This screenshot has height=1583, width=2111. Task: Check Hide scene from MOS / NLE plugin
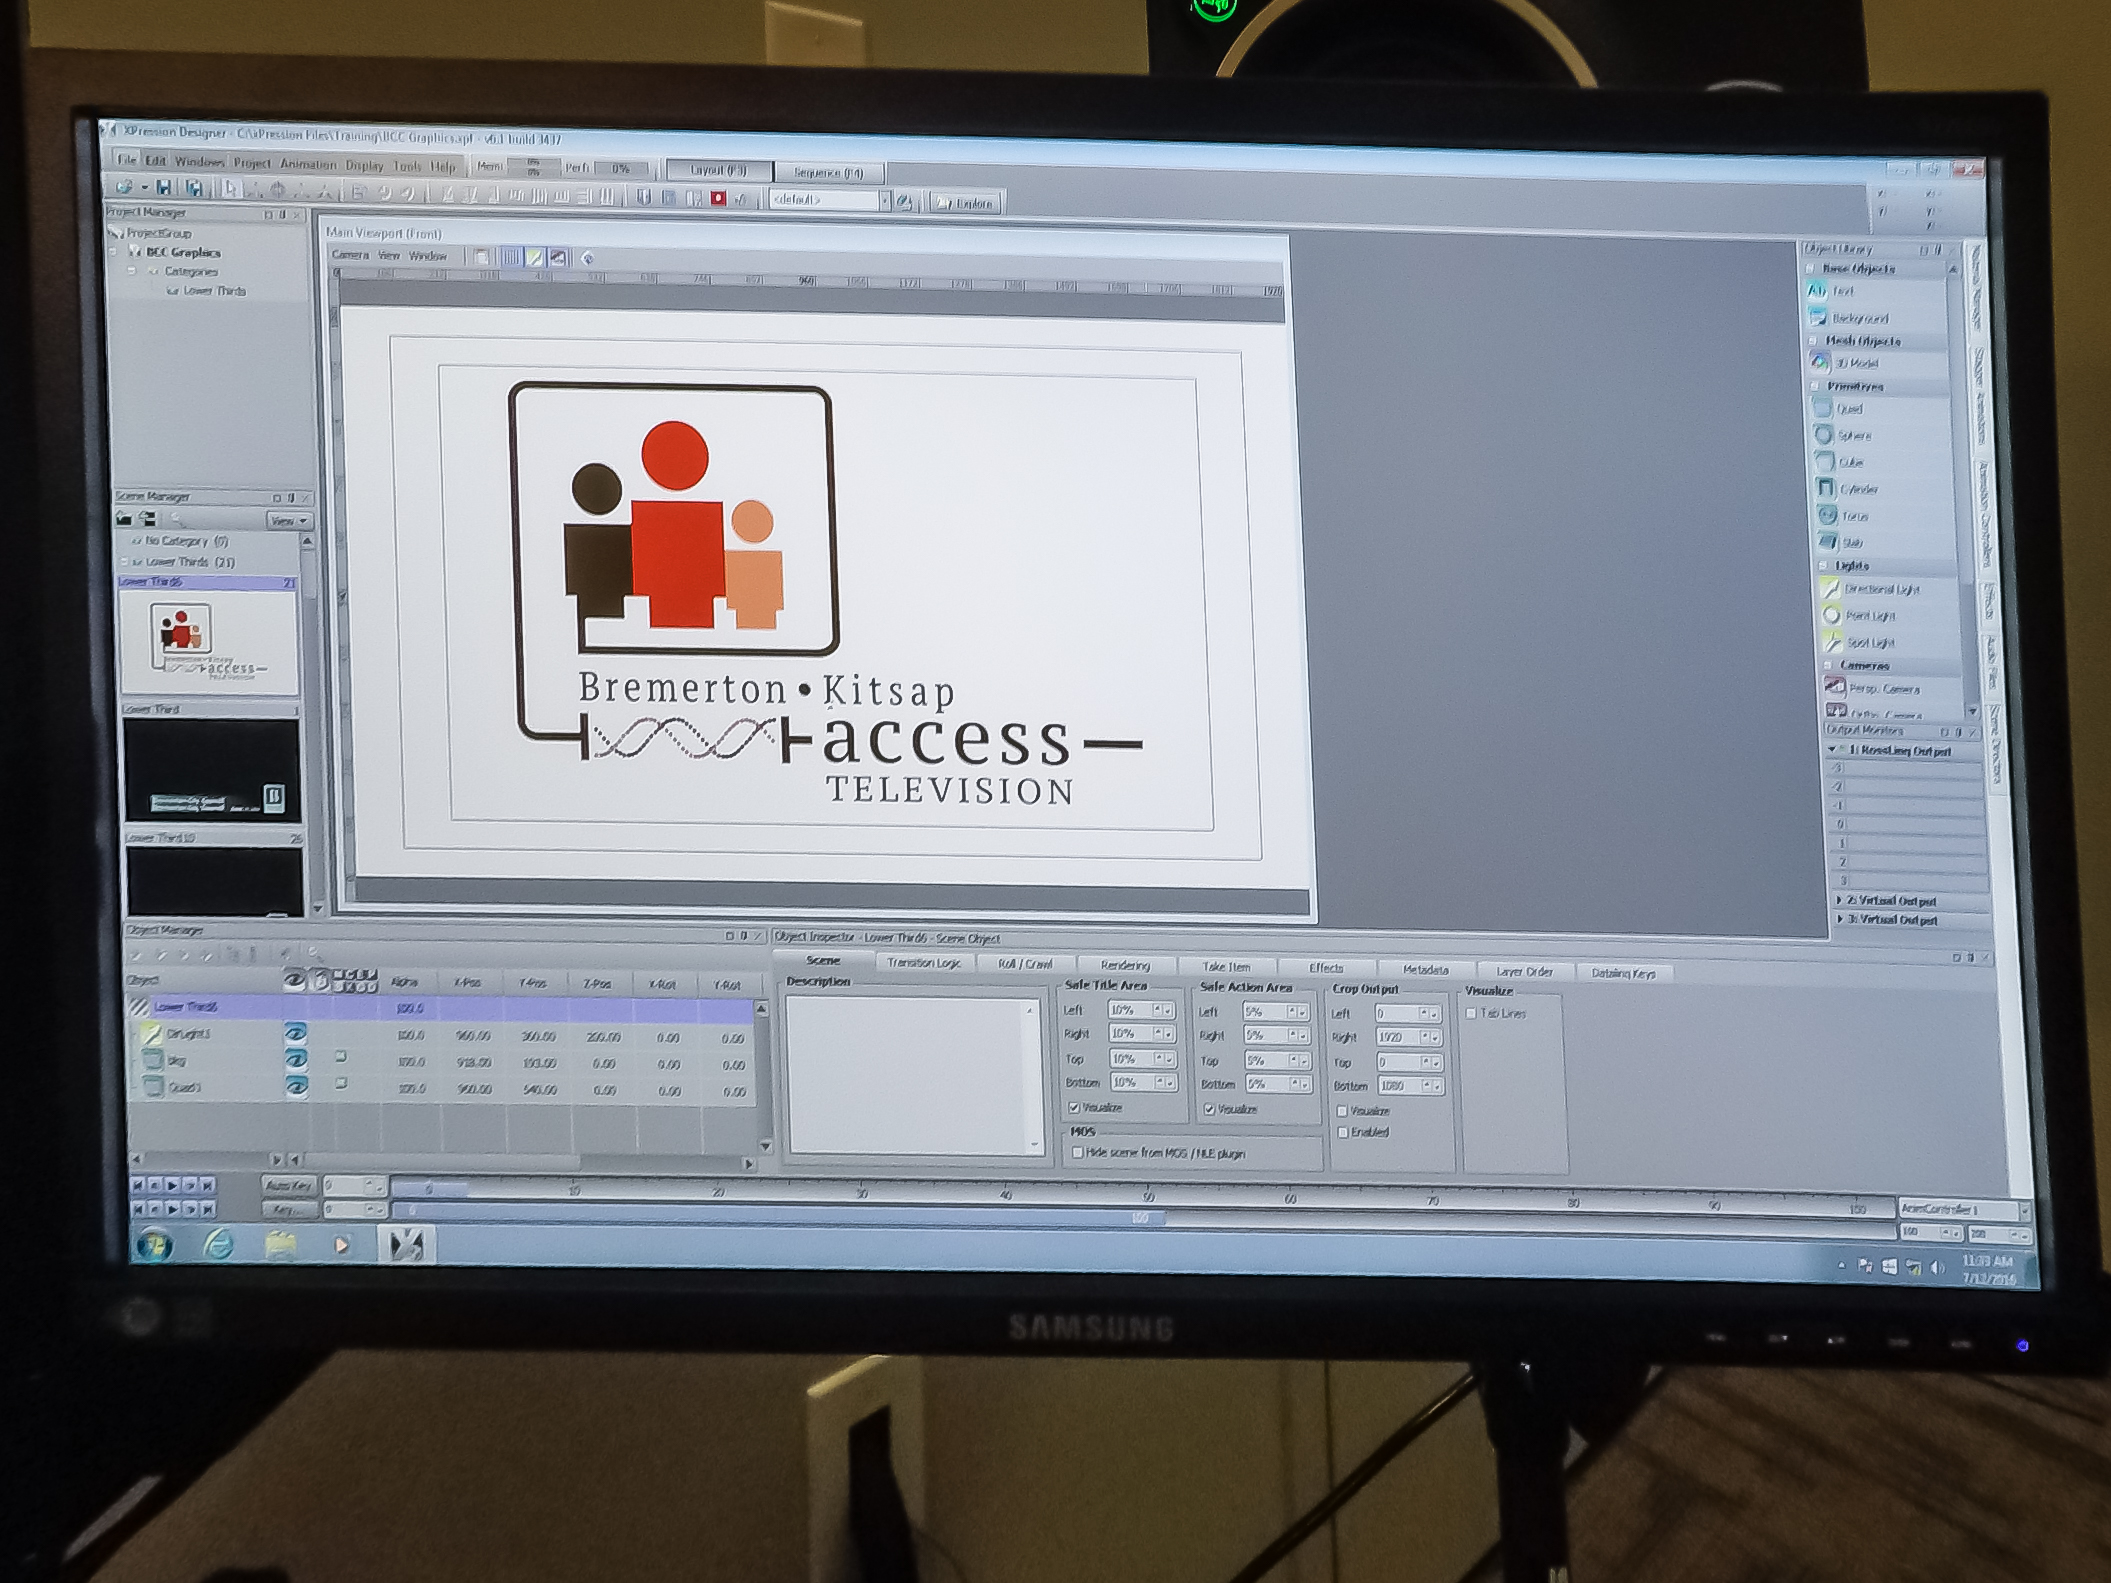[1077, 1152]
